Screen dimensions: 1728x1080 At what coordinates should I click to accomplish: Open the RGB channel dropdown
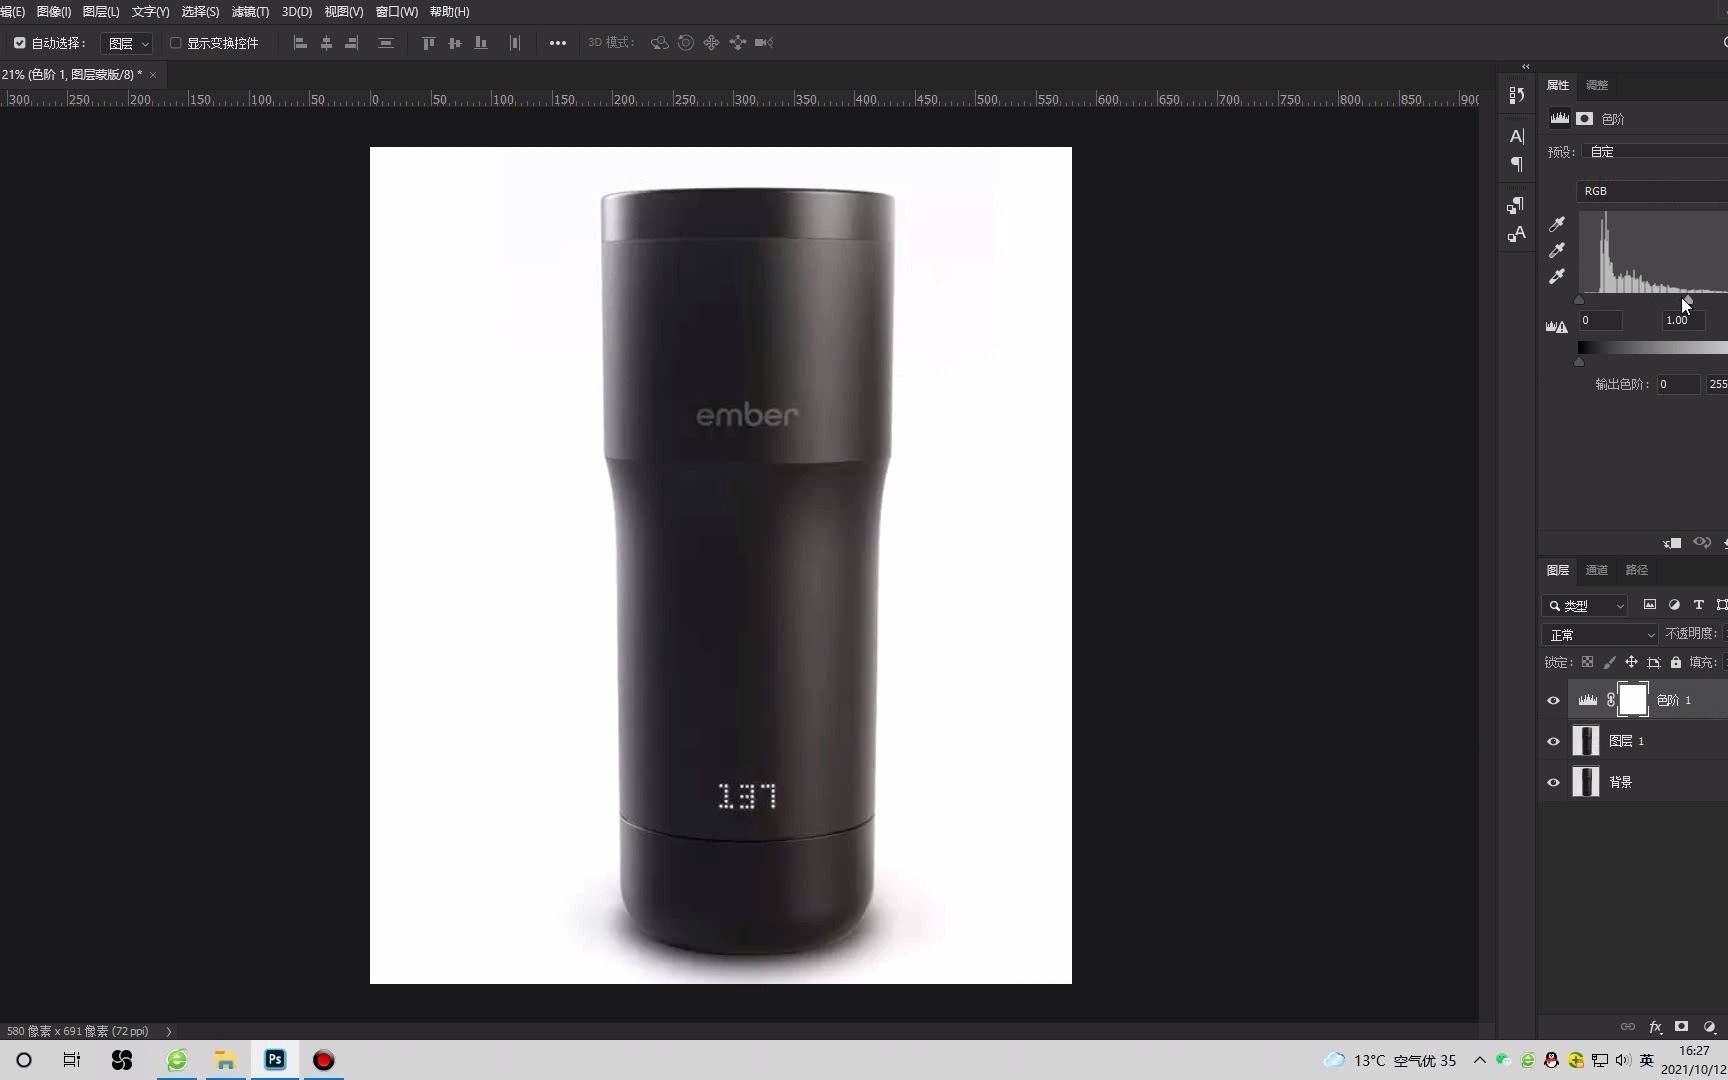click(1652, 191)
